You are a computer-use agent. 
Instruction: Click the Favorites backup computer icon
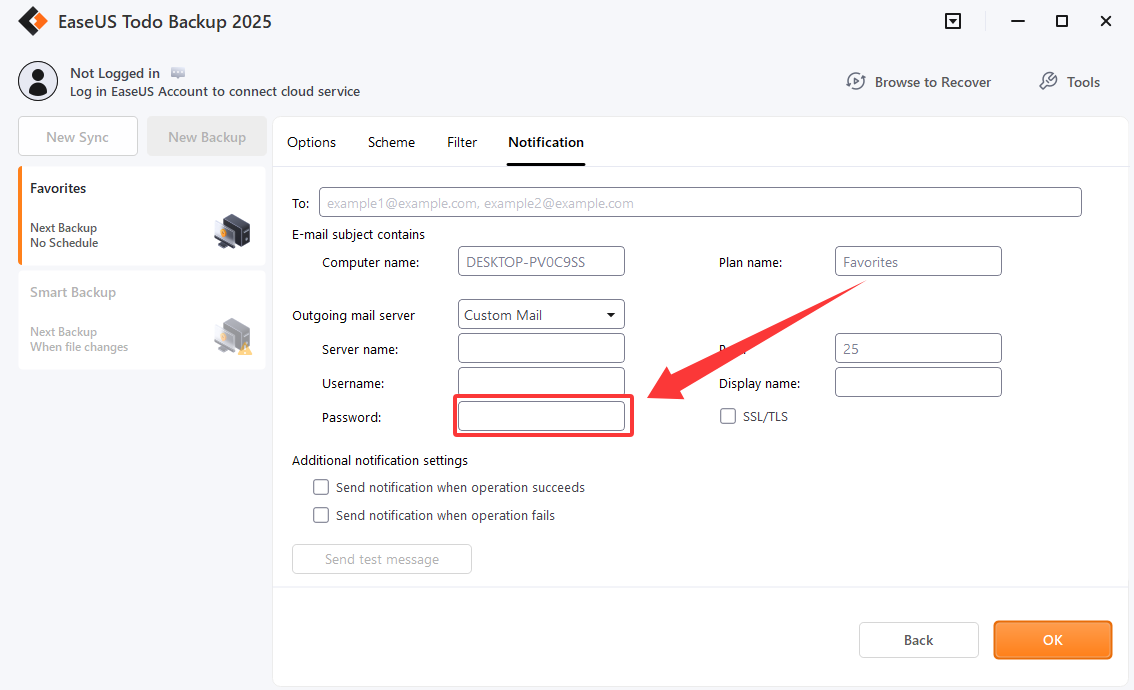pos(232,231)
